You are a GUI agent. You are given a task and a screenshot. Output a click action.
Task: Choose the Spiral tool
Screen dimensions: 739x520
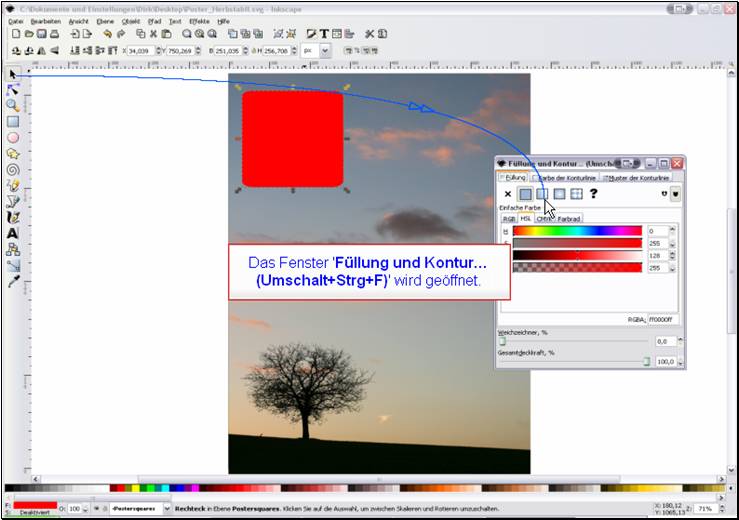click(x=13, y=169)
